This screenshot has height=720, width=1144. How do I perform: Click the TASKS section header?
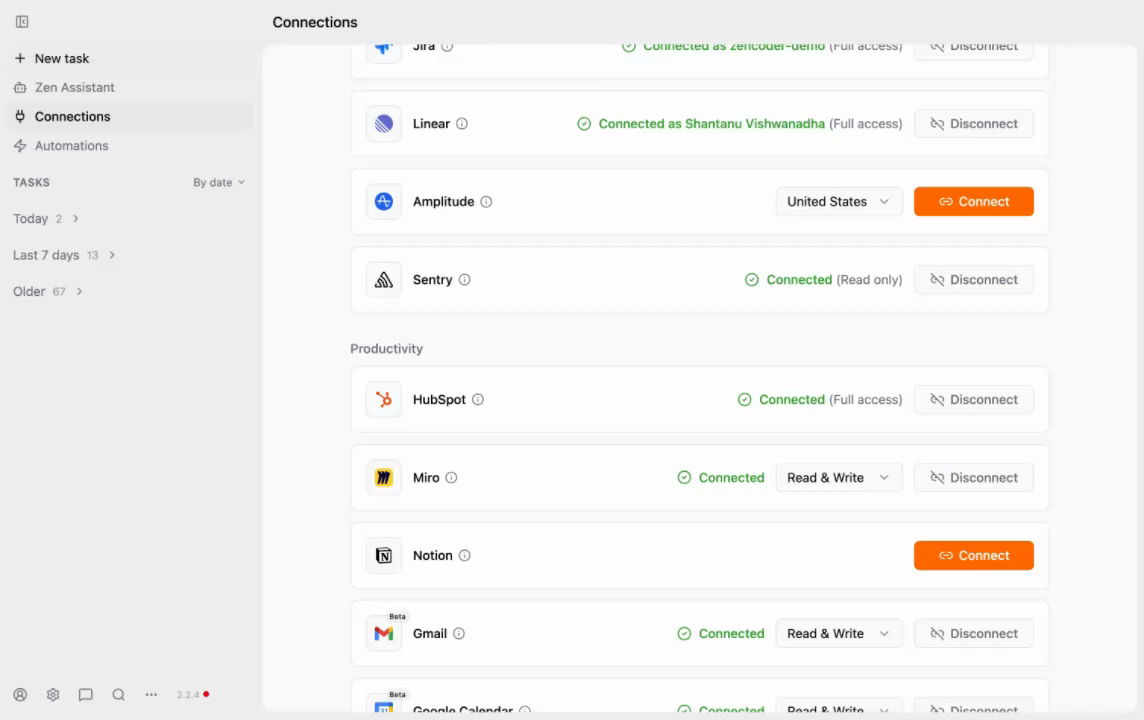[x=31, y=182]
